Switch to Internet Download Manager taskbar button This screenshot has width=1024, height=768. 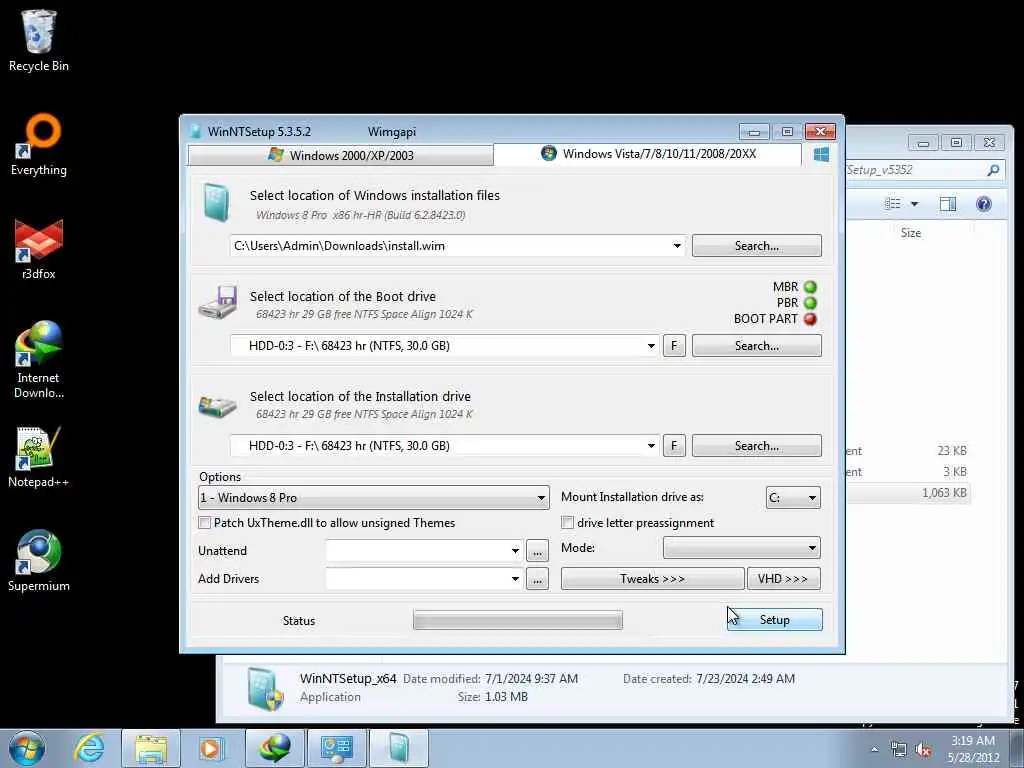pos(274,748)
